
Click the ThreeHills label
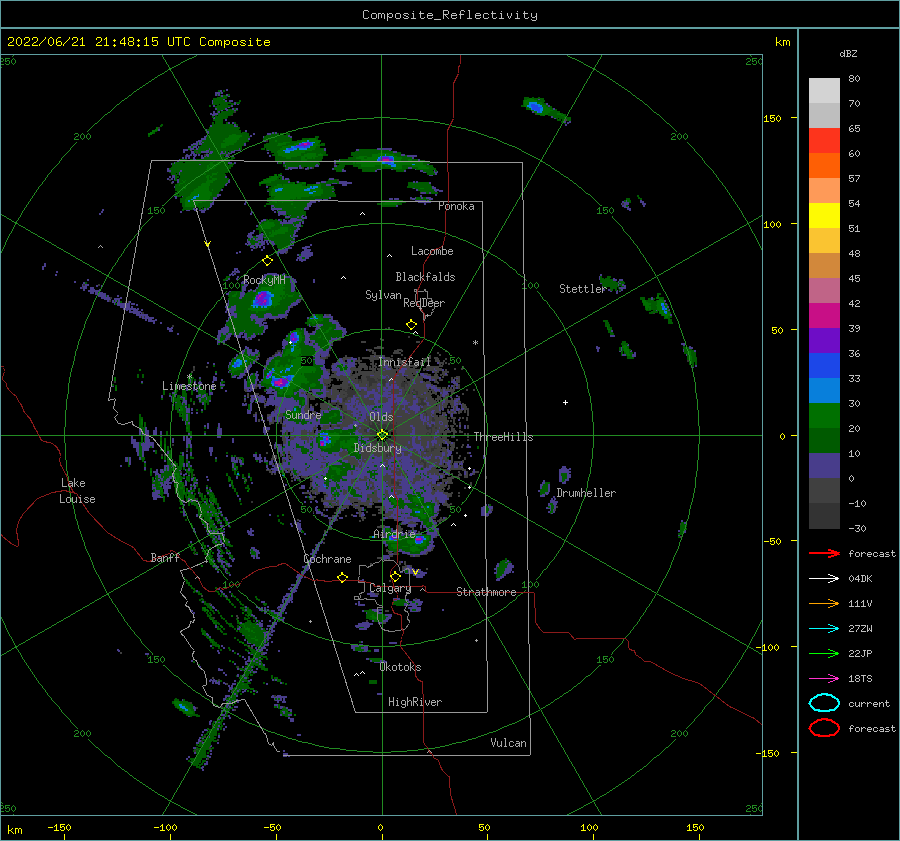tap(503, 437)
